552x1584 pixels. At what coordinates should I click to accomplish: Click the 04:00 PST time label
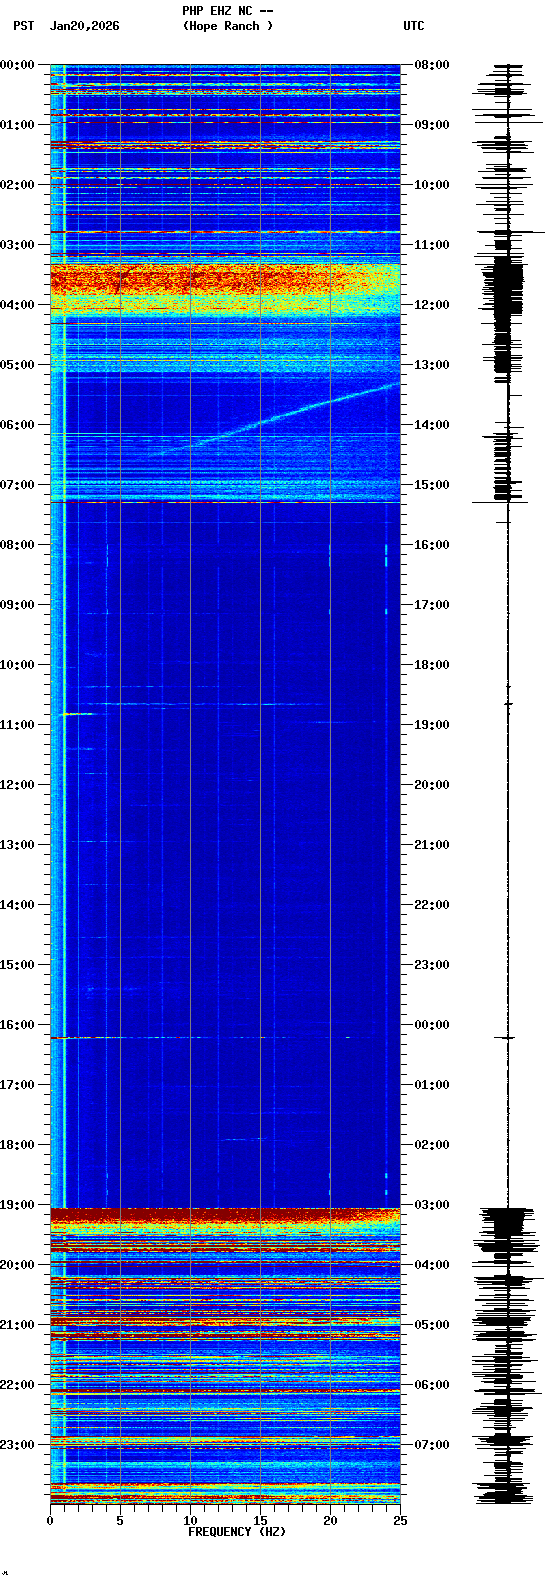point(17,305)
